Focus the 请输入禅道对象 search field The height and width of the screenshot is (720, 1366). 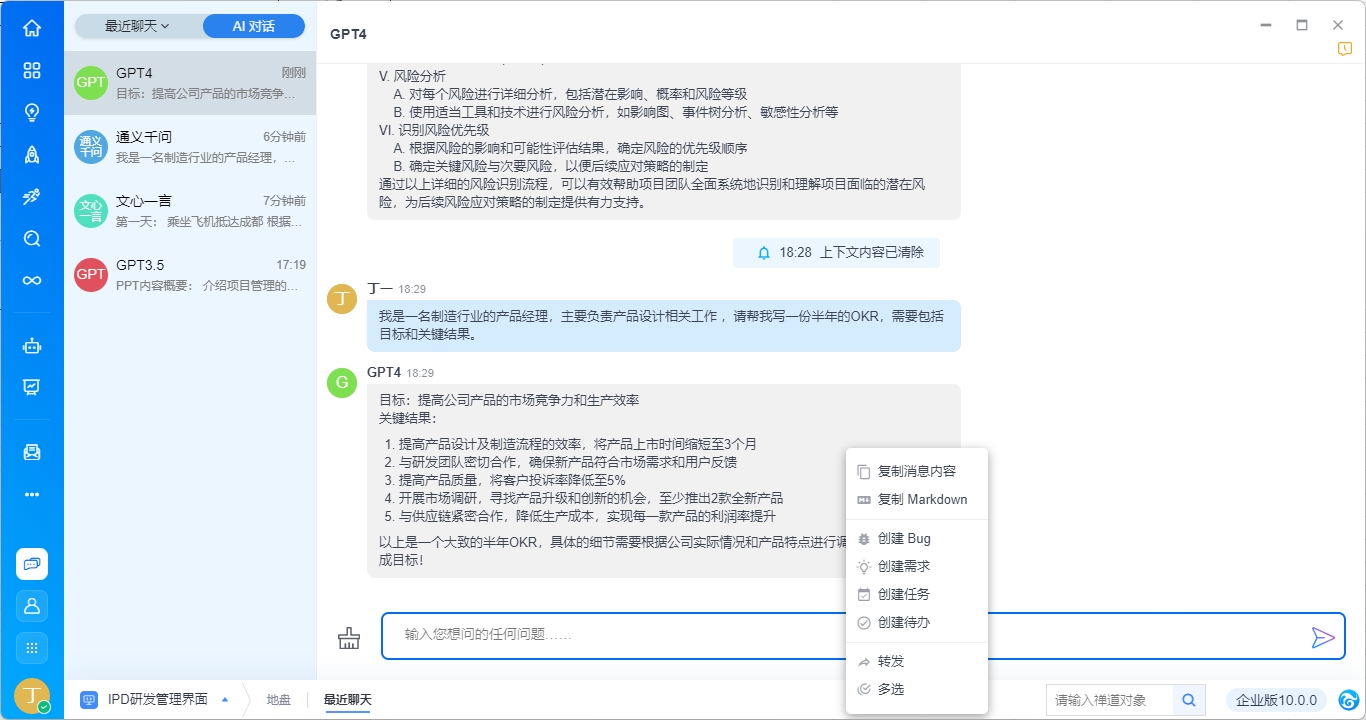[1110, 700]
